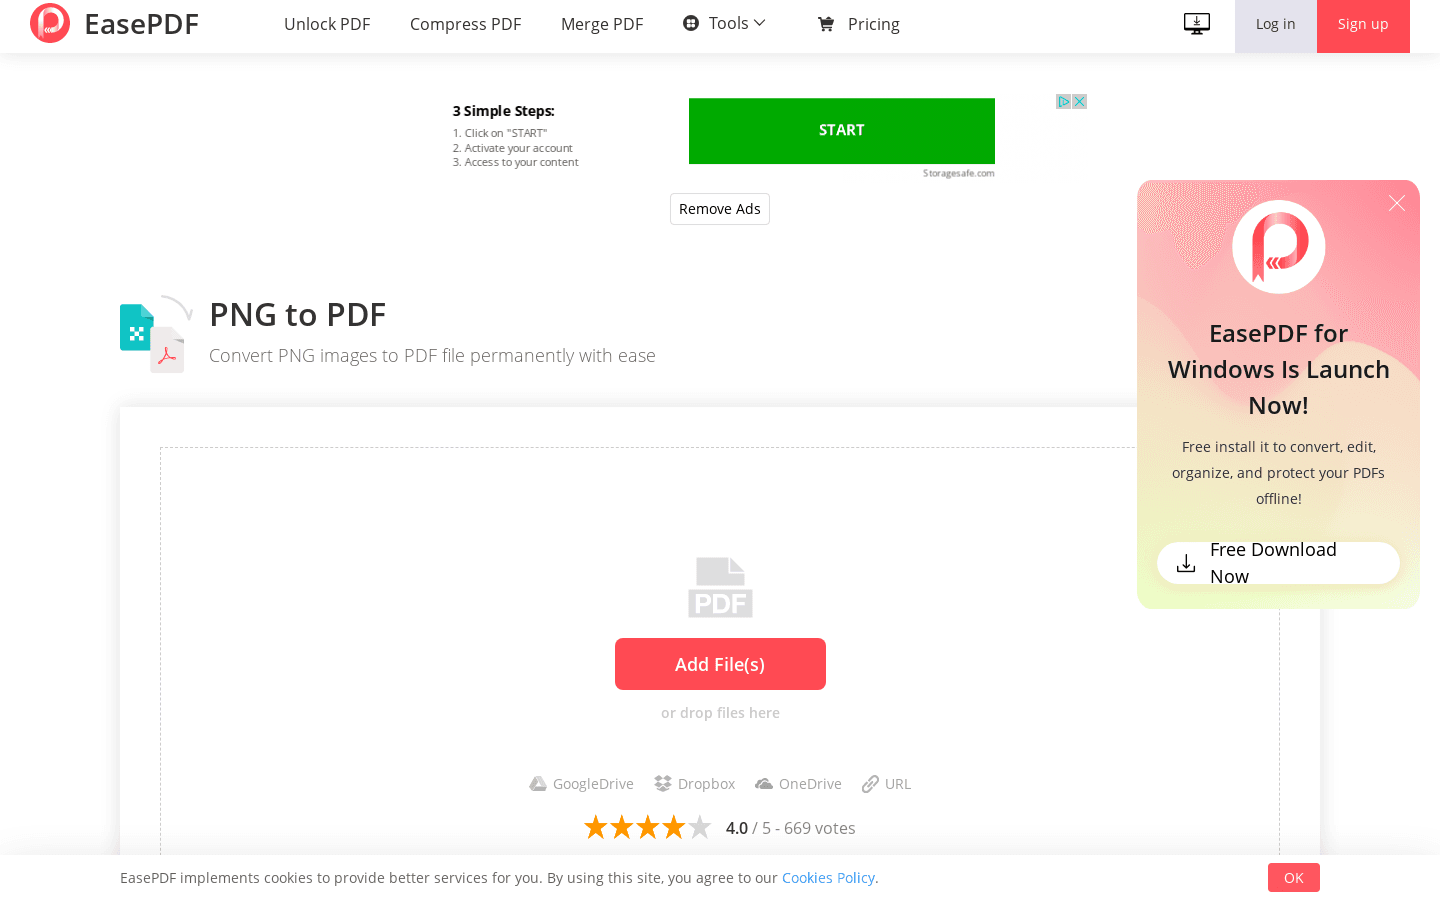Select the GoogleDrive upload option

580,783
